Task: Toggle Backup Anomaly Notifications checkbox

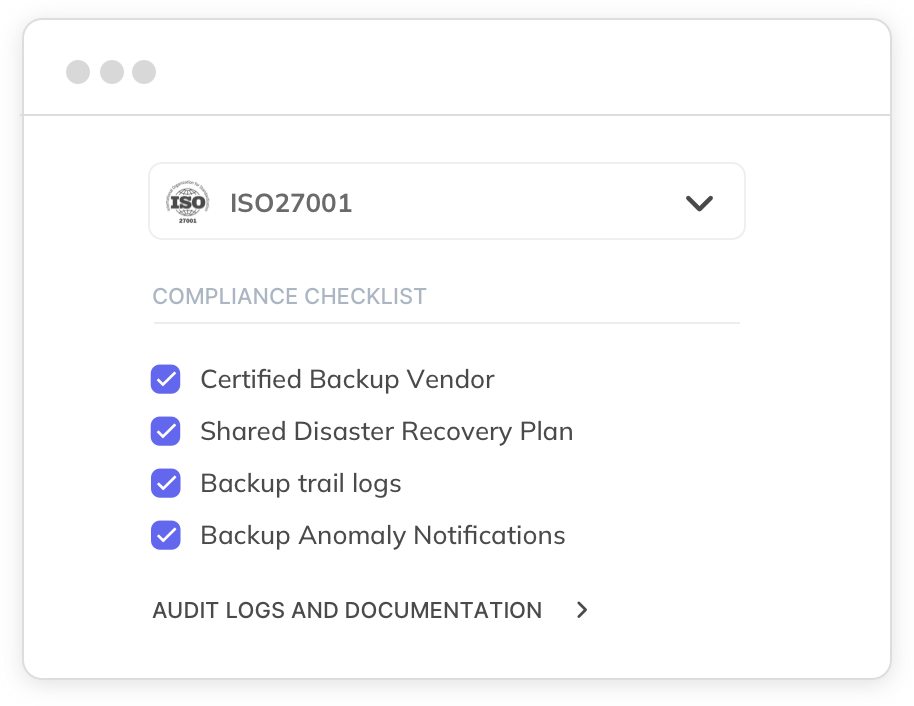Action: pyautogui.click(x=165, y=536)
